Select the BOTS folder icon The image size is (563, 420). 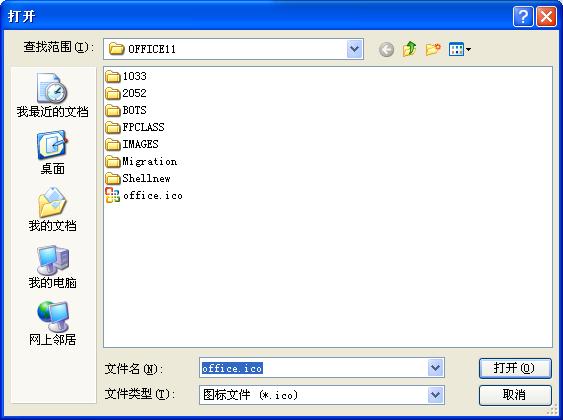click(x=113, y=111)
